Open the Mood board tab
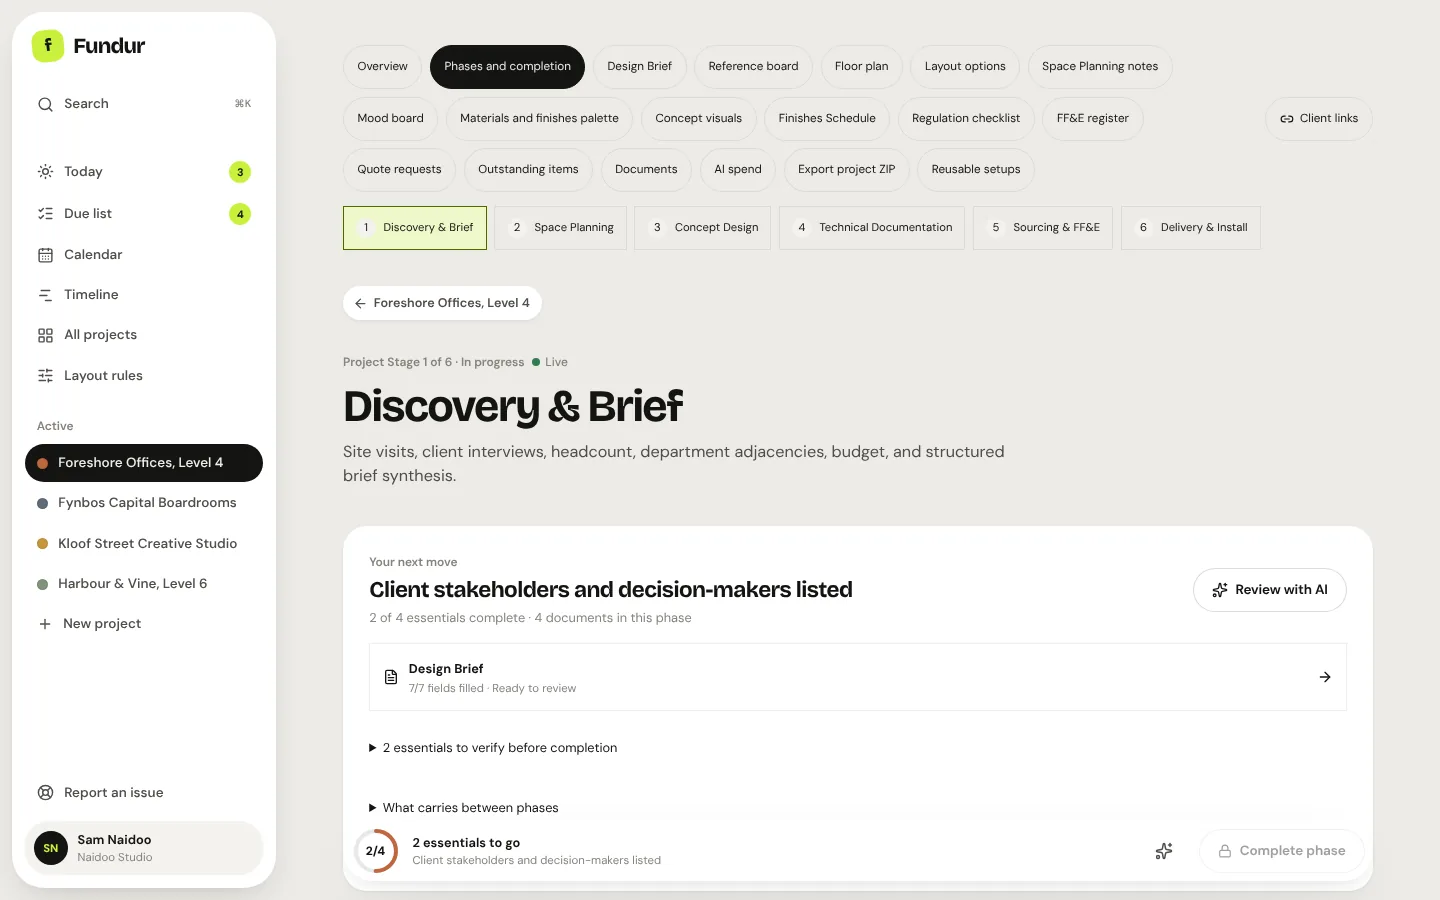 [x=390, y=119]
